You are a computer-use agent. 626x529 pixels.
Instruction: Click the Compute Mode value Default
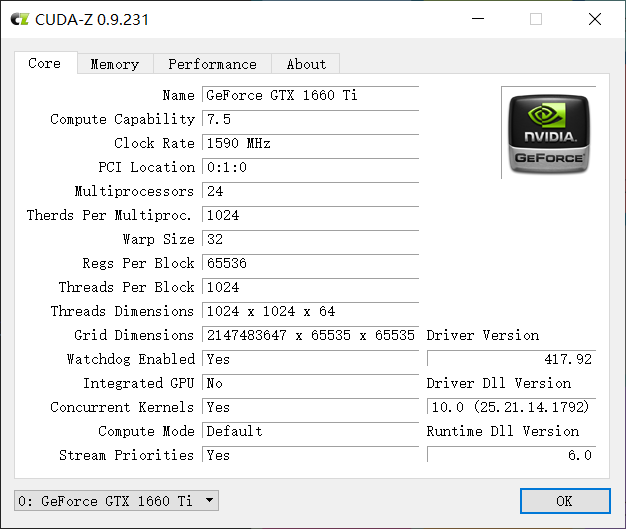pos(310,430)
